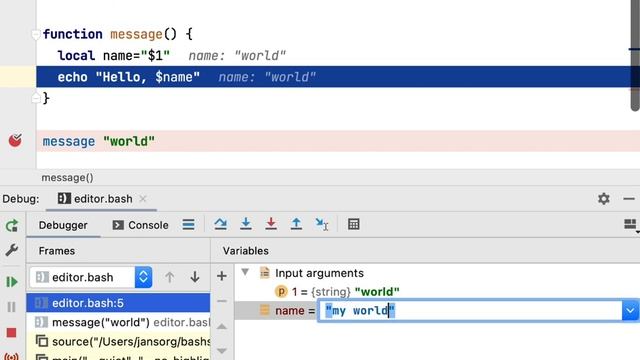Move watch up with the triangle icon
The image size is (640, 360).
pyautogui.click(x=222, y=327)
